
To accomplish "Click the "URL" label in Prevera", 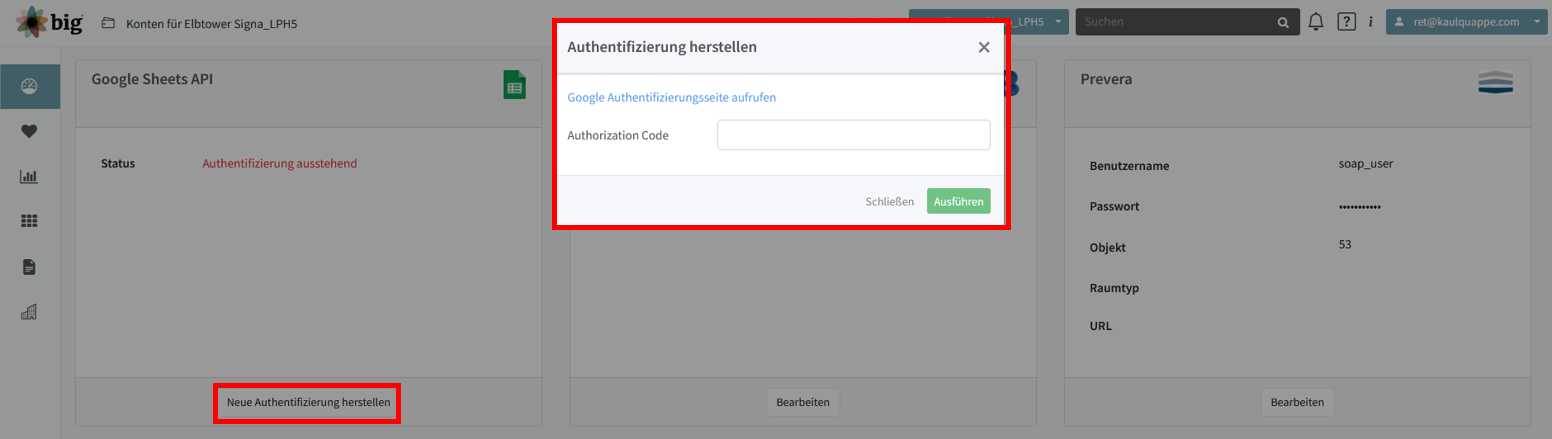I will point(1100,326).
